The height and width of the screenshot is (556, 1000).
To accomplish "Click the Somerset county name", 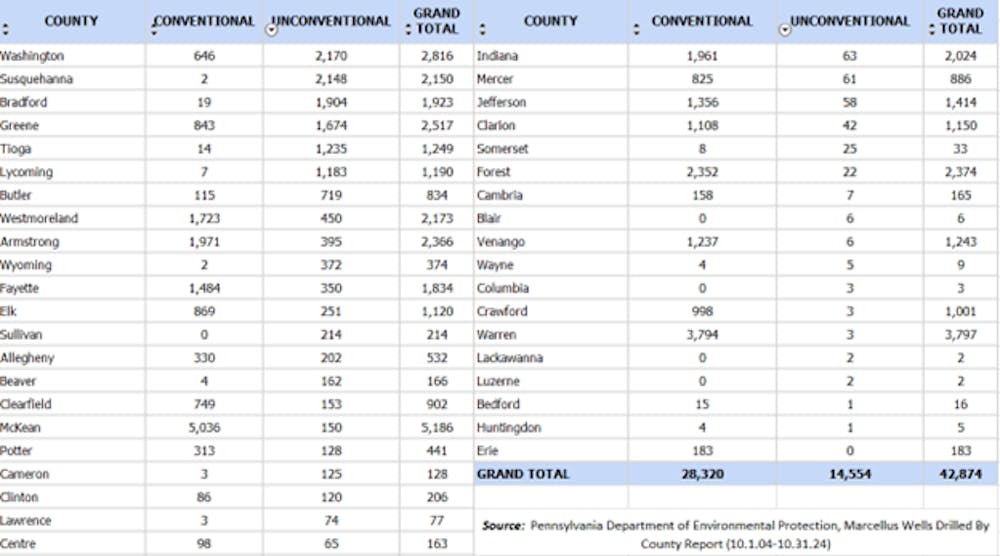I will point(503,149).
